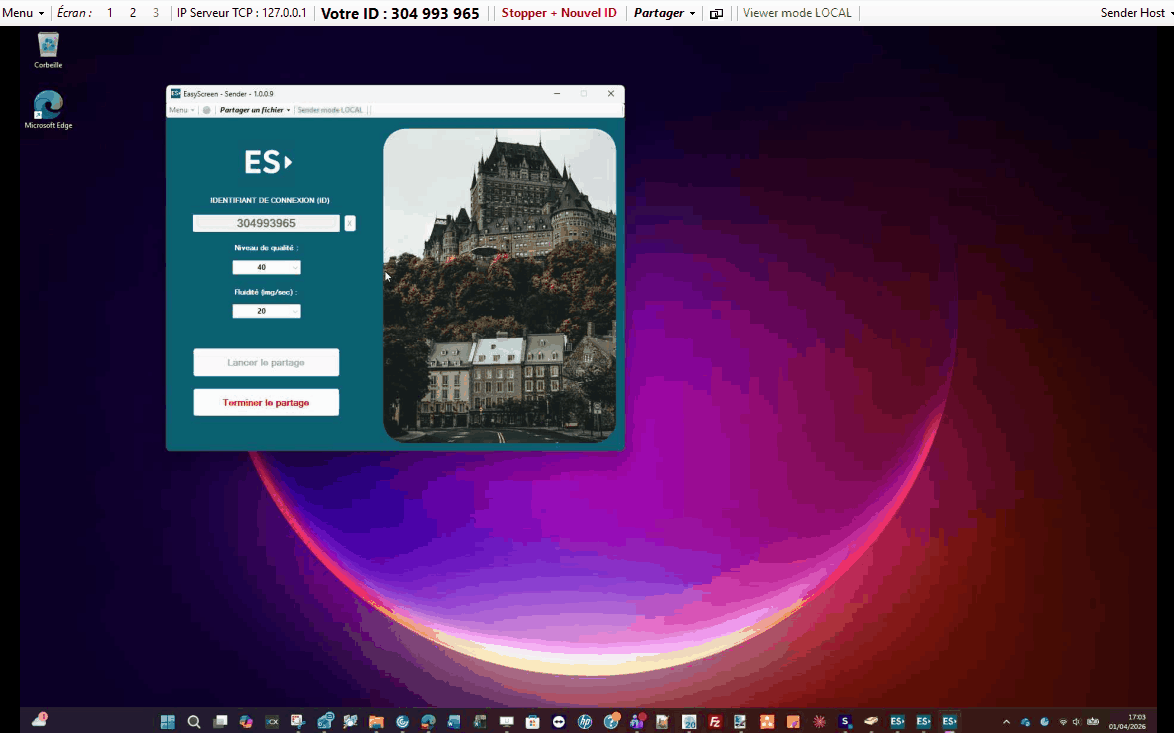Click the HP icon in the taskbar
Viewport: 1174px width, 733px height.
pyautogui.click(x=585, y=721)
